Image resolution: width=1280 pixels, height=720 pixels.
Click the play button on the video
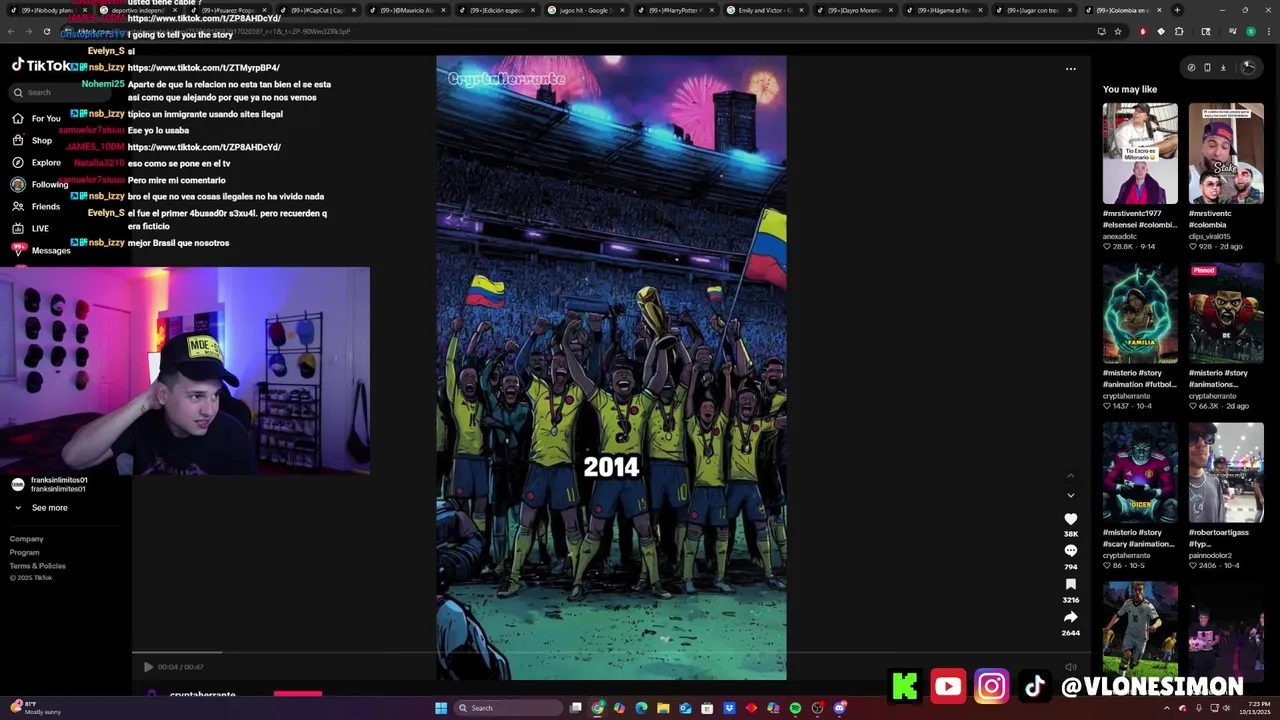point(148,667)
